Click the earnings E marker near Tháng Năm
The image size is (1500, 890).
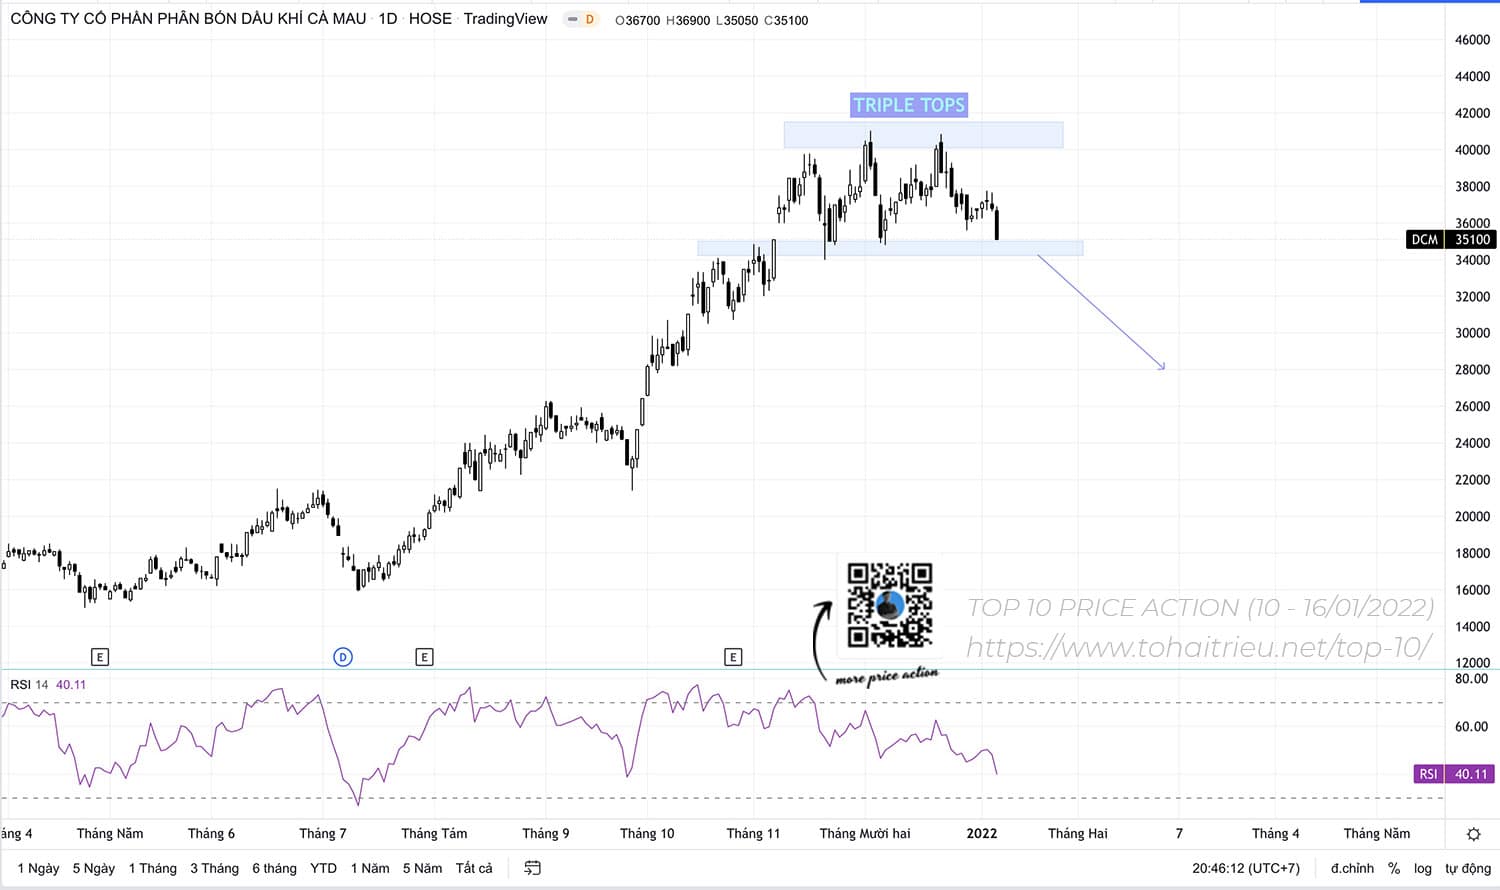tap(100, 657)
